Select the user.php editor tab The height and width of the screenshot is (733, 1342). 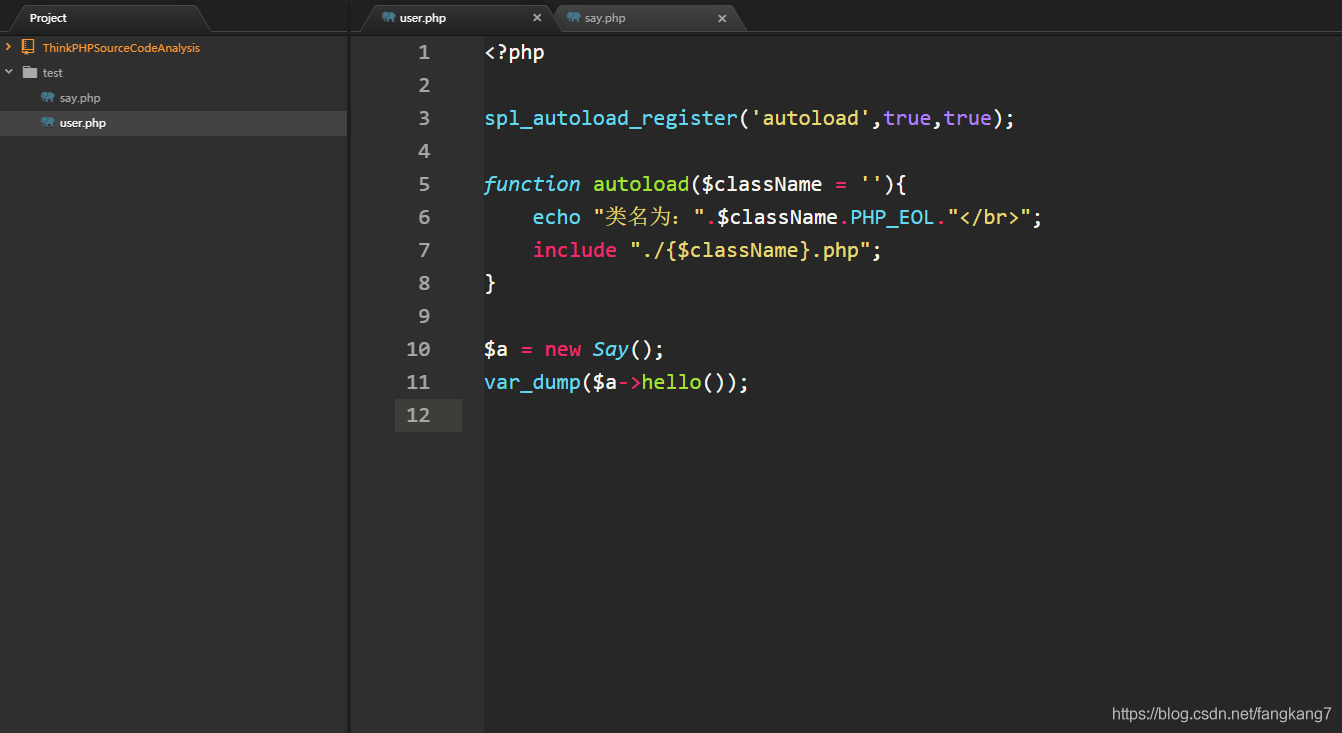point(422,18)
